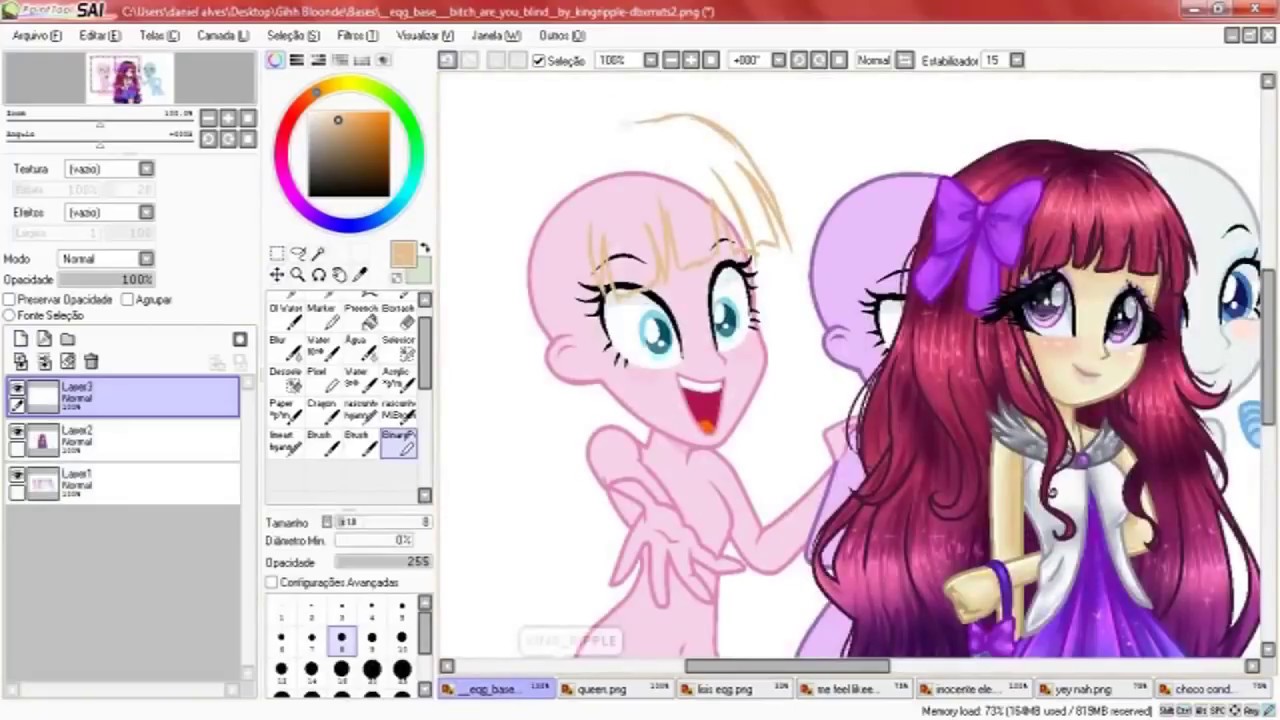Select the Fonte Seleção radio option

[x=9, y=315]
